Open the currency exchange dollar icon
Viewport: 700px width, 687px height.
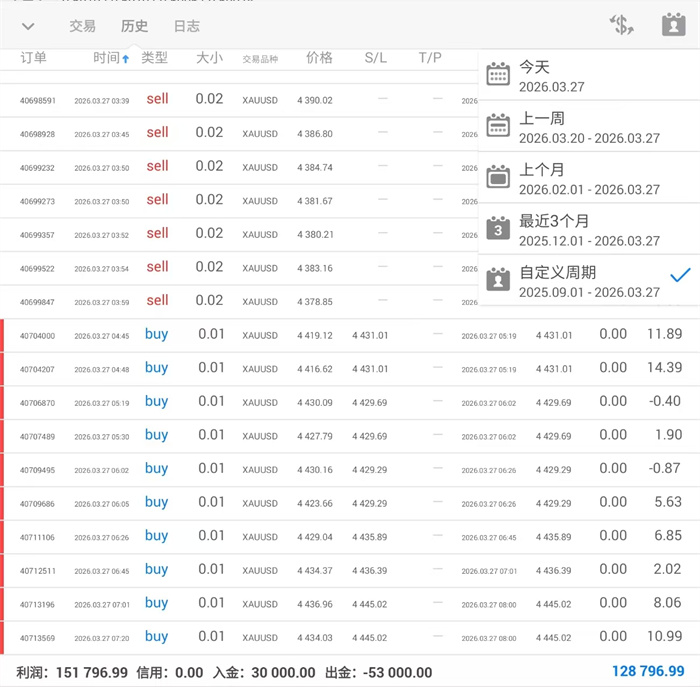point(623,26)
